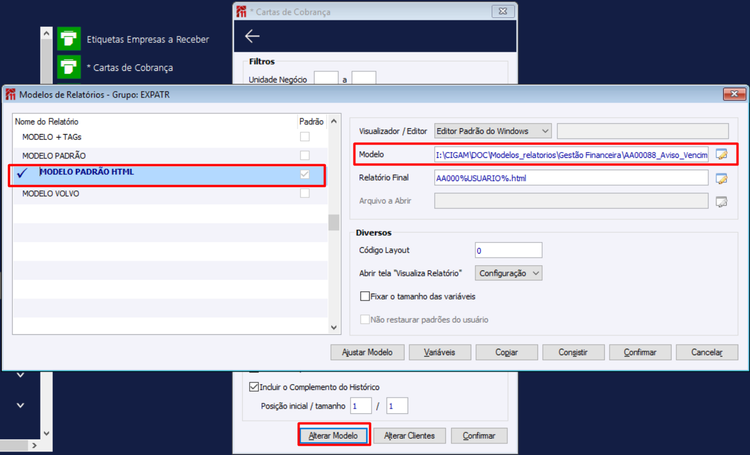Click Copiar button
The height and width of the screenshot is (455, 750).
pyautogui.click(x=507, y=352)
